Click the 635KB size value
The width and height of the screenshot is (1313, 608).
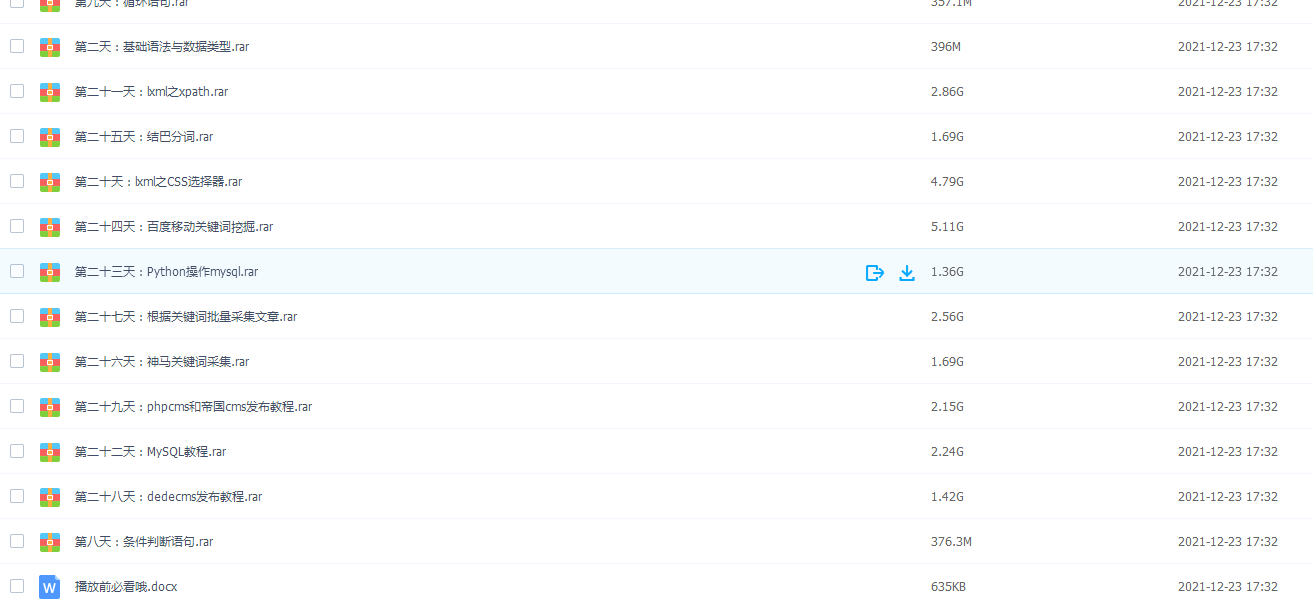pyautogui.click(x=948, y=587)
